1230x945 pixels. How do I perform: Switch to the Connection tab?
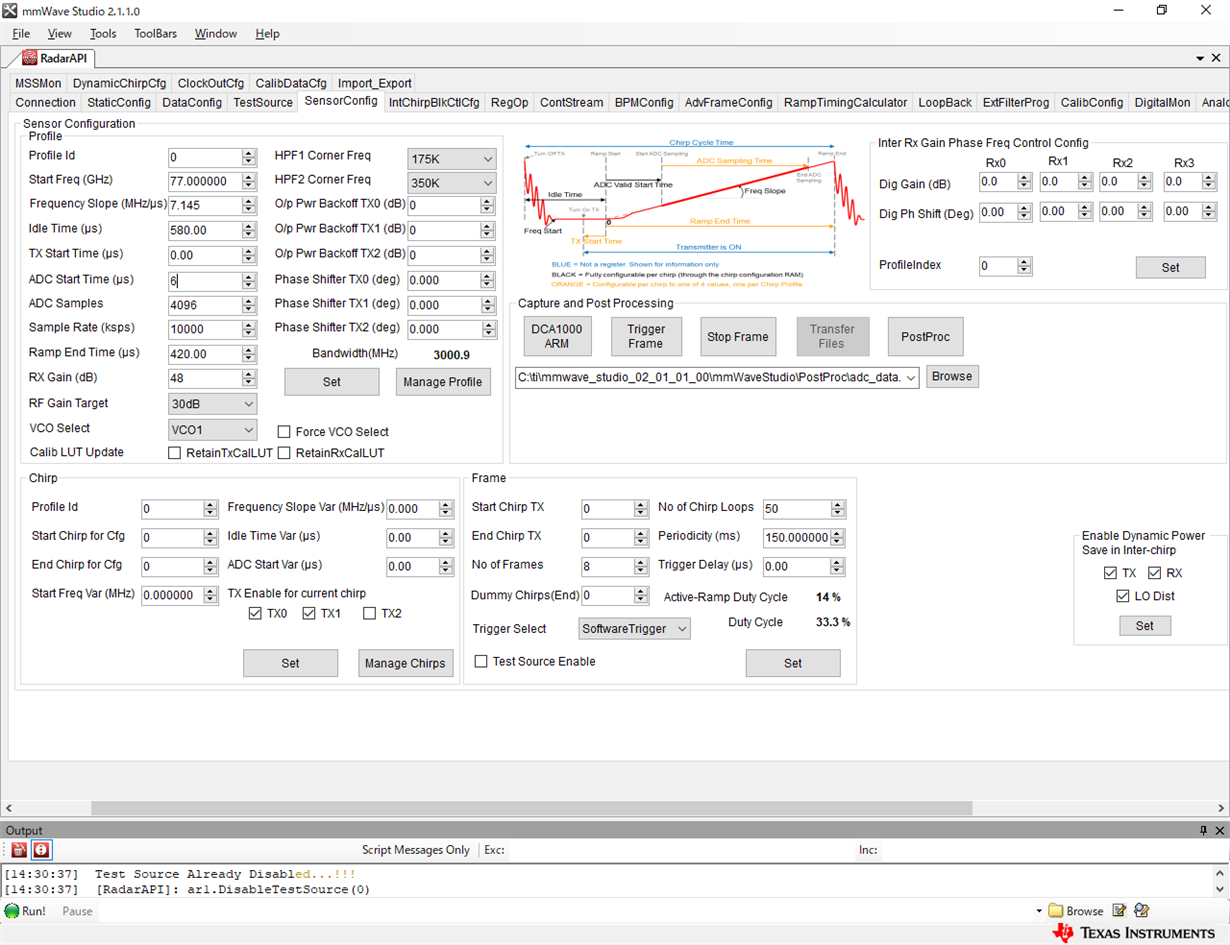click(x=46, y=102)
